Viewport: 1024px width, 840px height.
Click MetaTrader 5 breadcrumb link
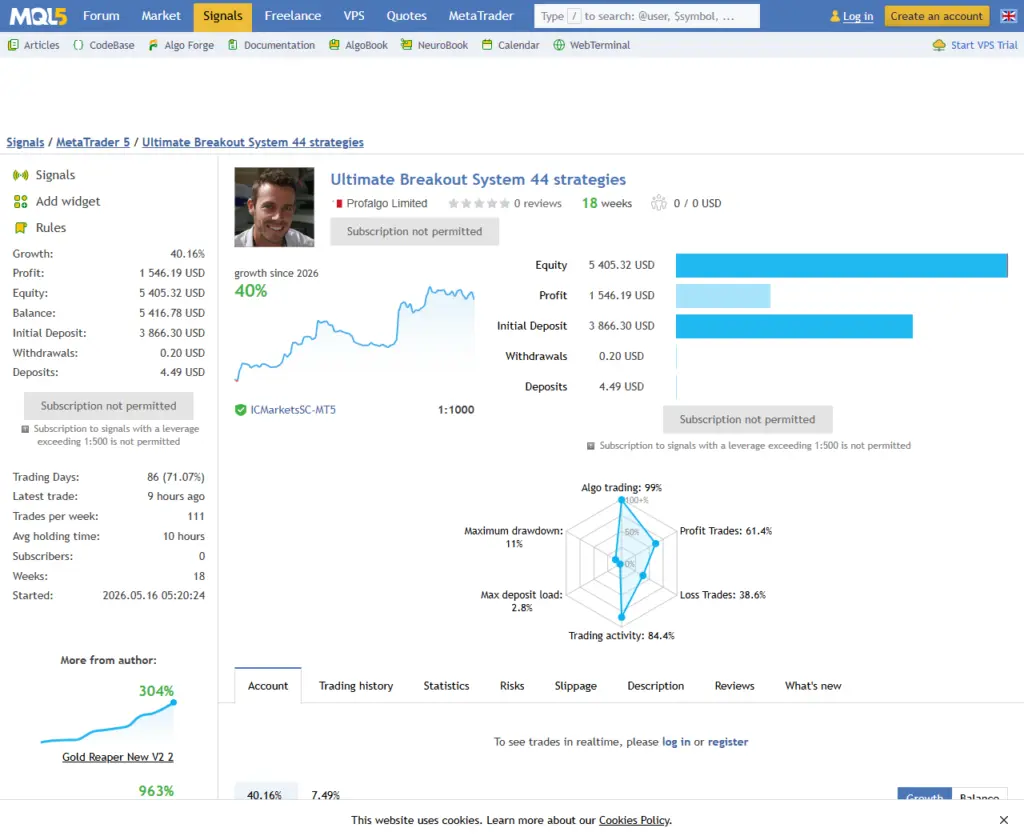[93, 142]
